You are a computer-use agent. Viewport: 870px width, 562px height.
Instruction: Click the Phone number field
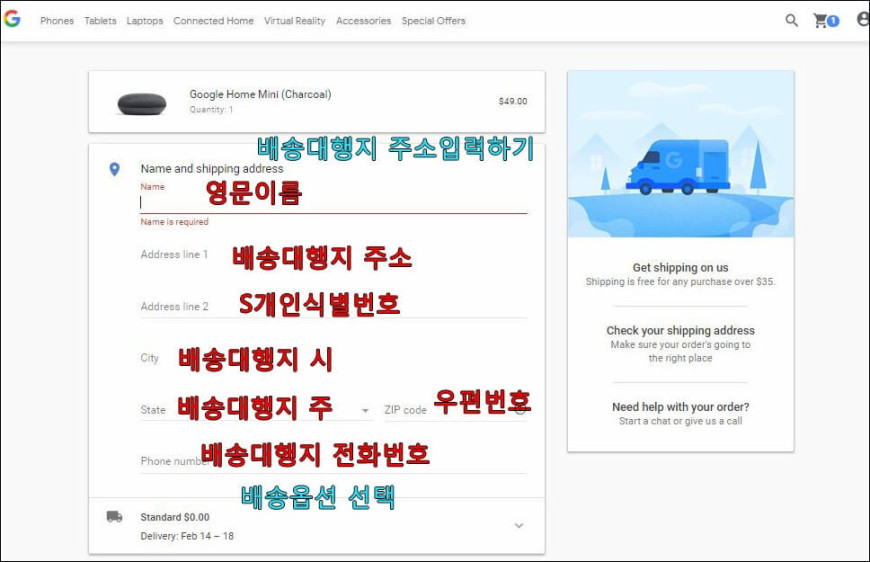pyautogui.click(x=333, y=462)
